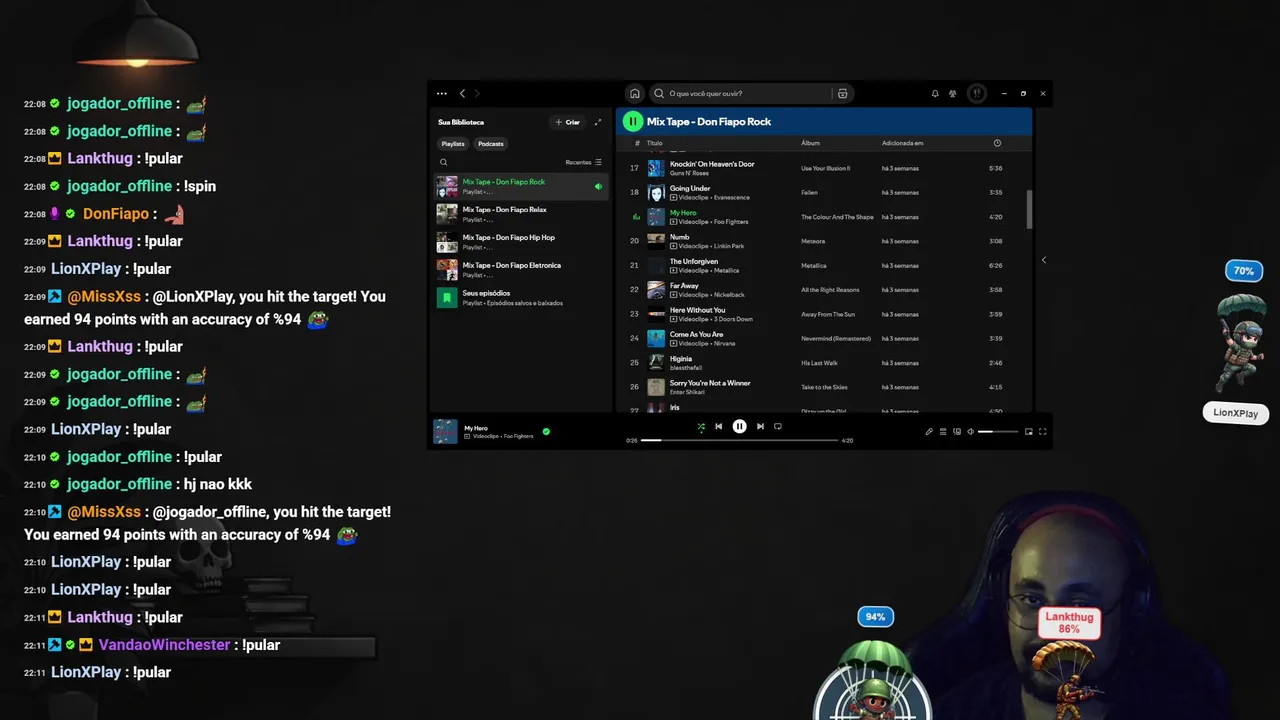
Task: Open the Guns N' Roses artist link
Action: [688, 173]
